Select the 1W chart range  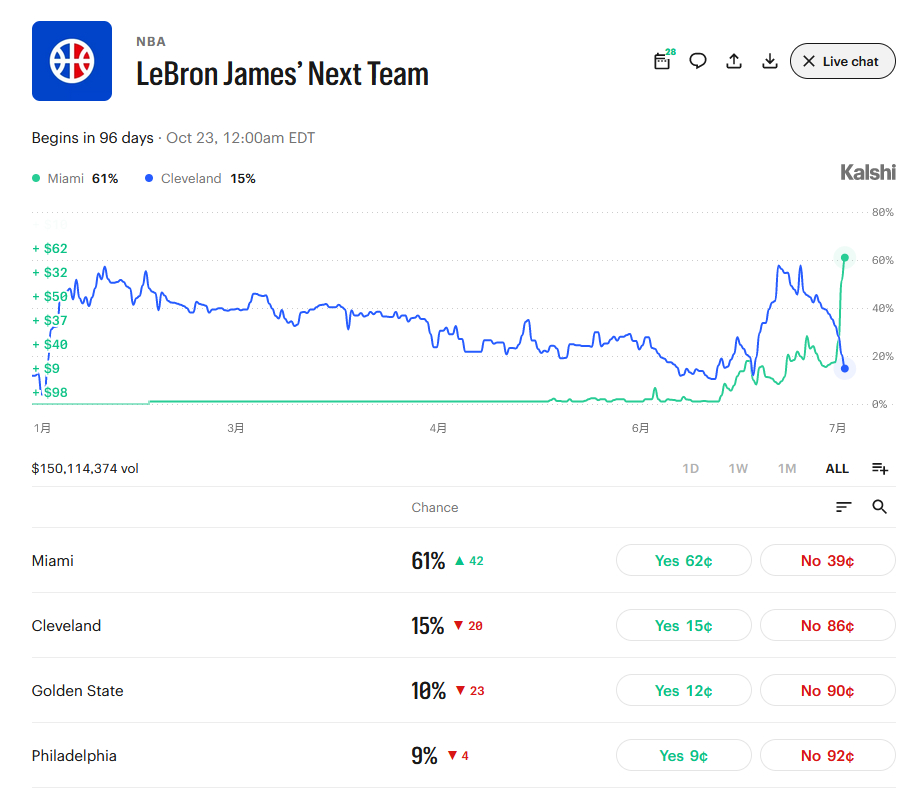738,468
